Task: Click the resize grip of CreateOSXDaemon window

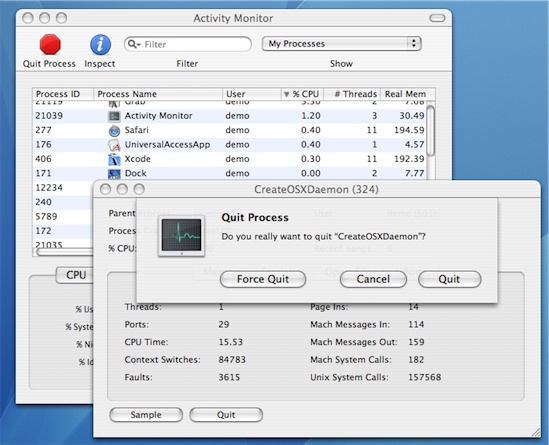Action: [536, 433]
